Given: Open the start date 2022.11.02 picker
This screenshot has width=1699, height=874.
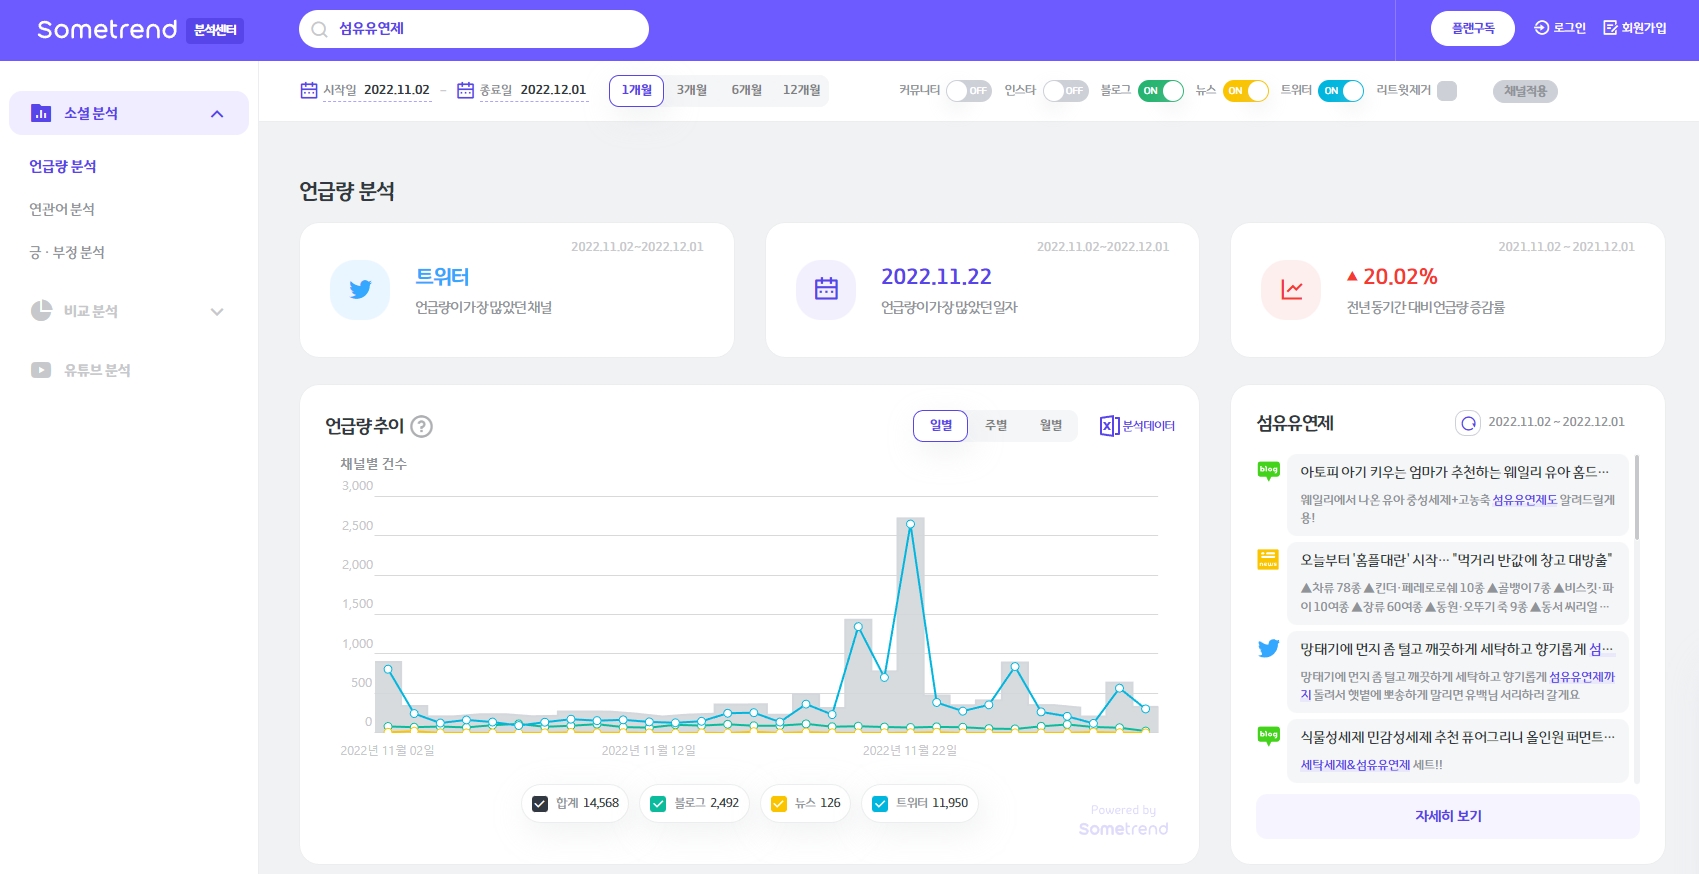Looking at the screenshot, I should [397, 90].
